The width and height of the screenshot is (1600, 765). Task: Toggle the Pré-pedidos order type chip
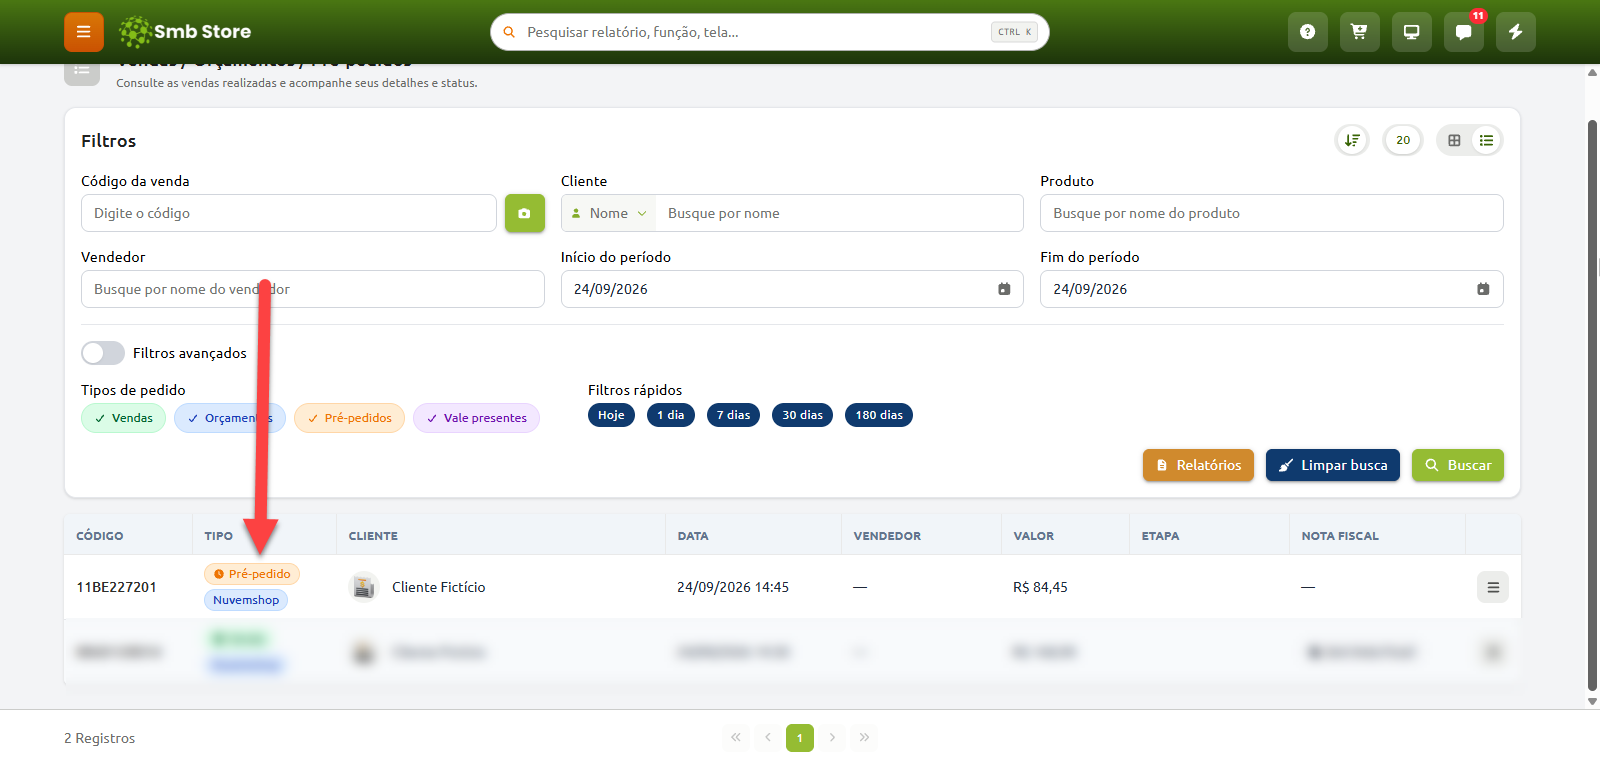point(349,418)
